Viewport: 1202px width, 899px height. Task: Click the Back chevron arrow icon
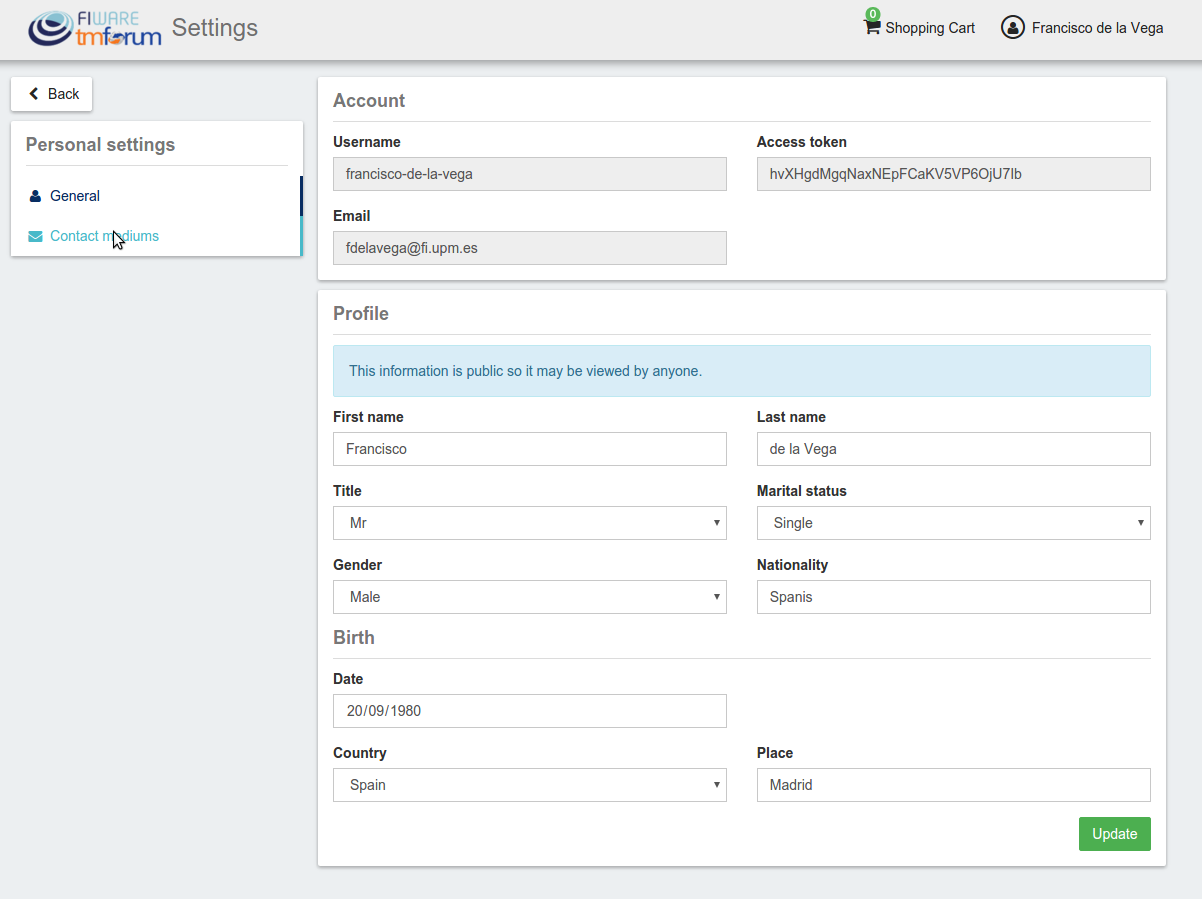coord(34,94)
